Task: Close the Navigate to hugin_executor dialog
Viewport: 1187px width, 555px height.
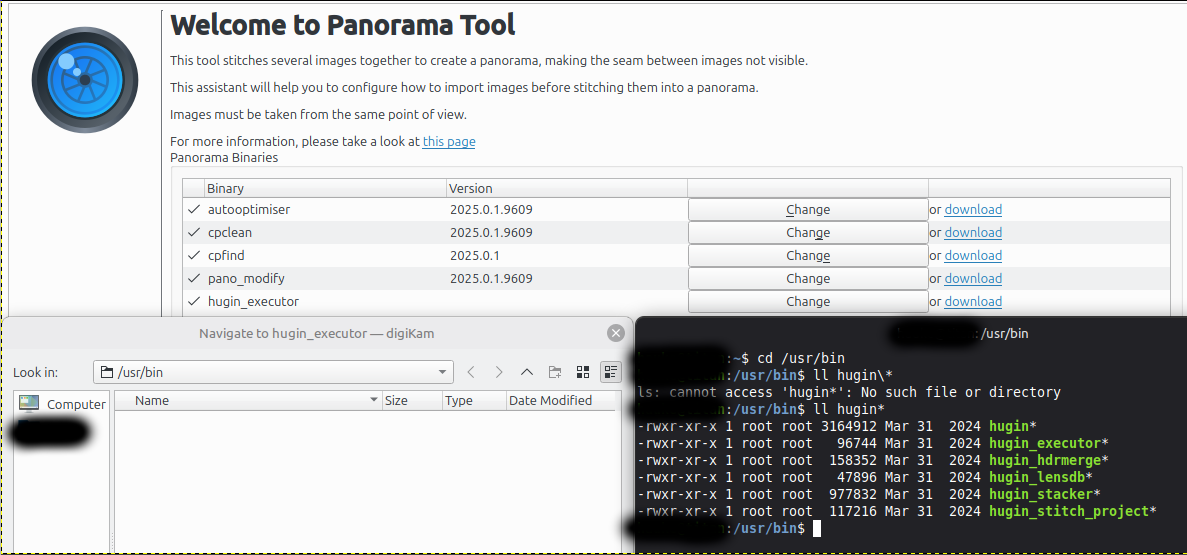Action: (616, 334)
